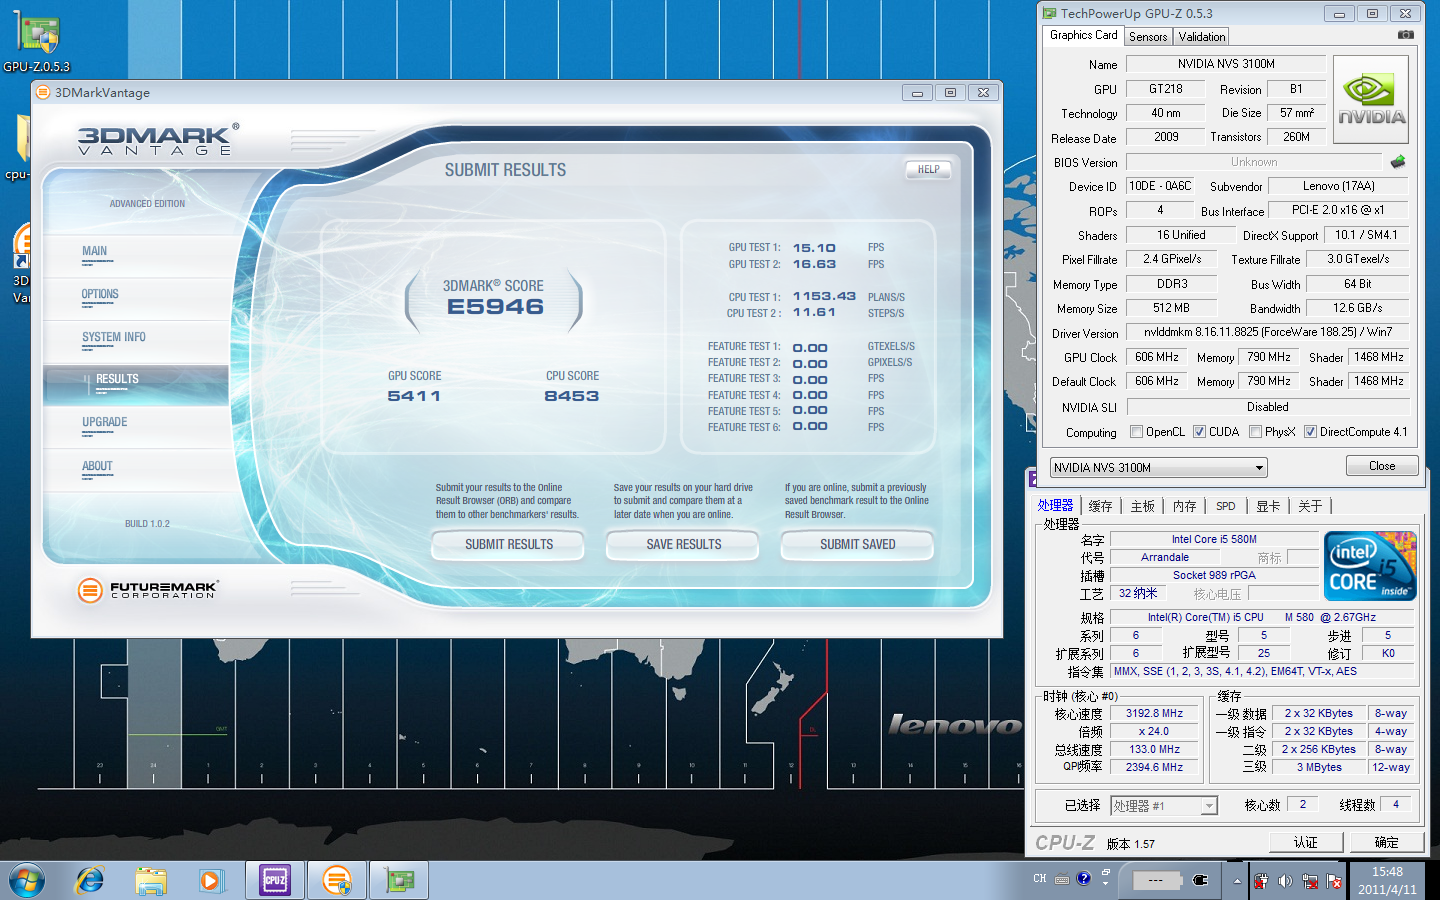The image size is (1440, 900).
Task: Click the 认证 button in CPU-Z
Action: tap(1306, 843)
